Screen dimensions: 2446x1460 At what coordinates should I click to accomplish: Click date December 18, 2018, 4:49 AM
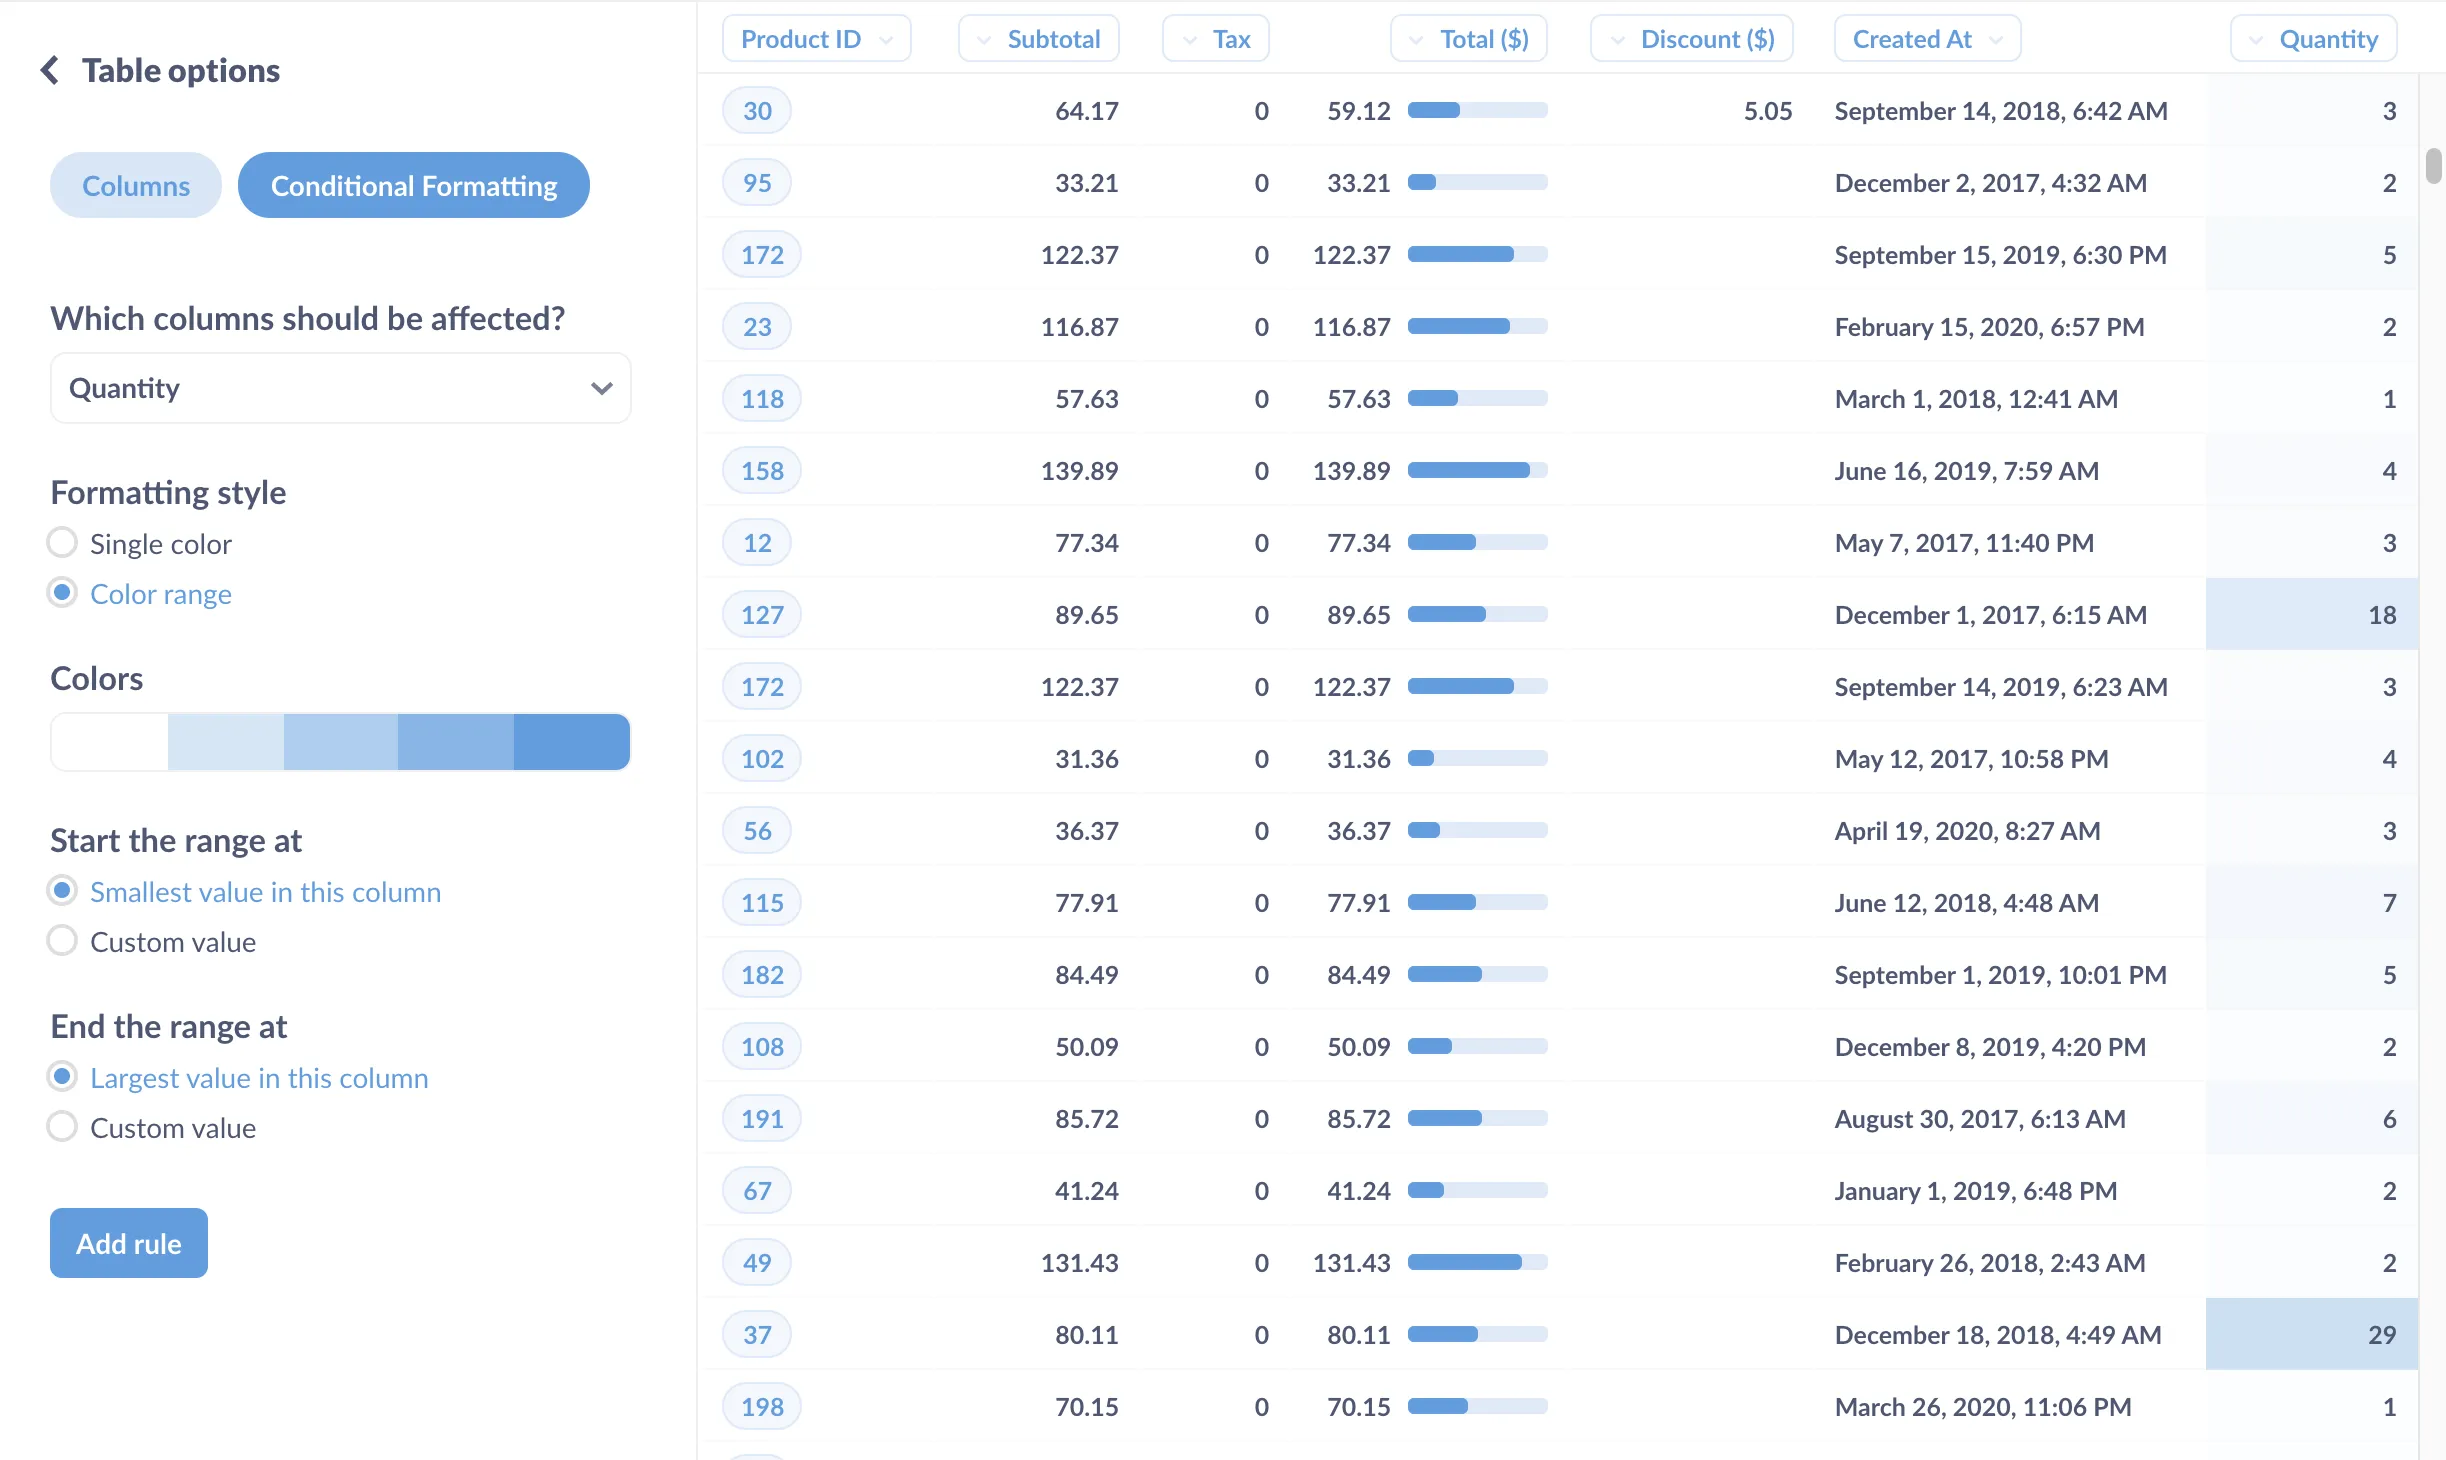coord(1998,1335)
